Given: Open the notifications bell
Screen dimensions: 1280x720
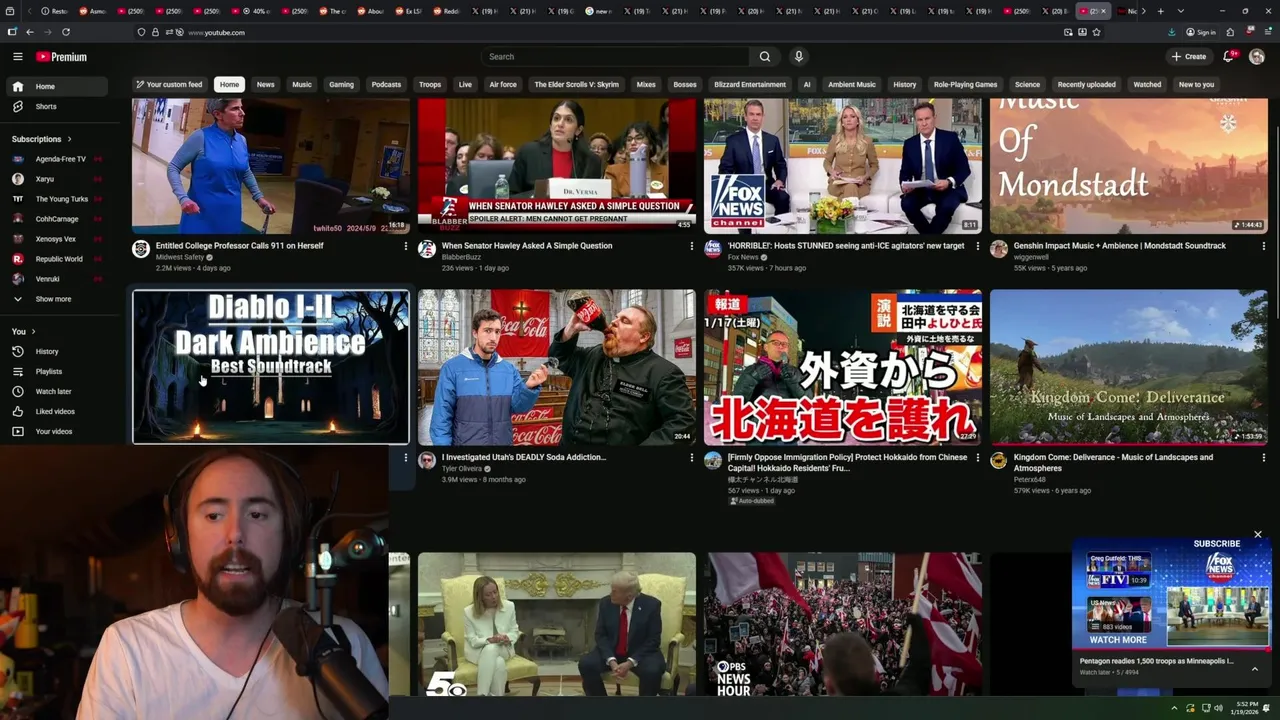Looking at the screenshot, I should click(1229, 57).
